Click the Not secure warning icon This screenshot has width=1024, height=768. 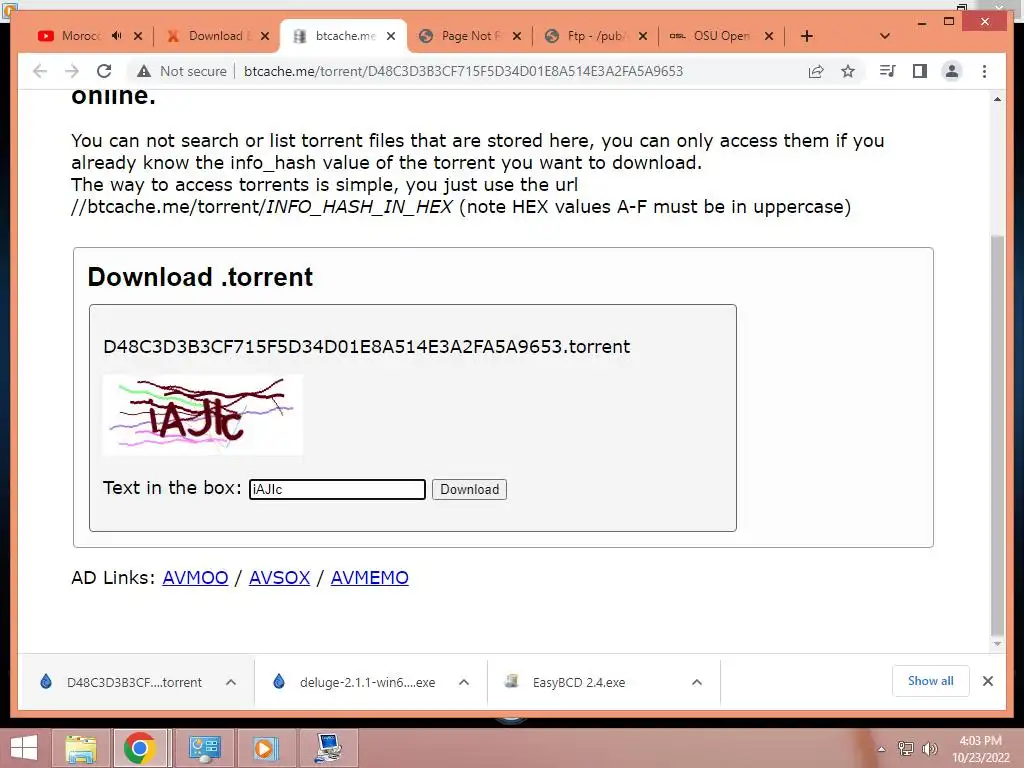tap(144, 71)
